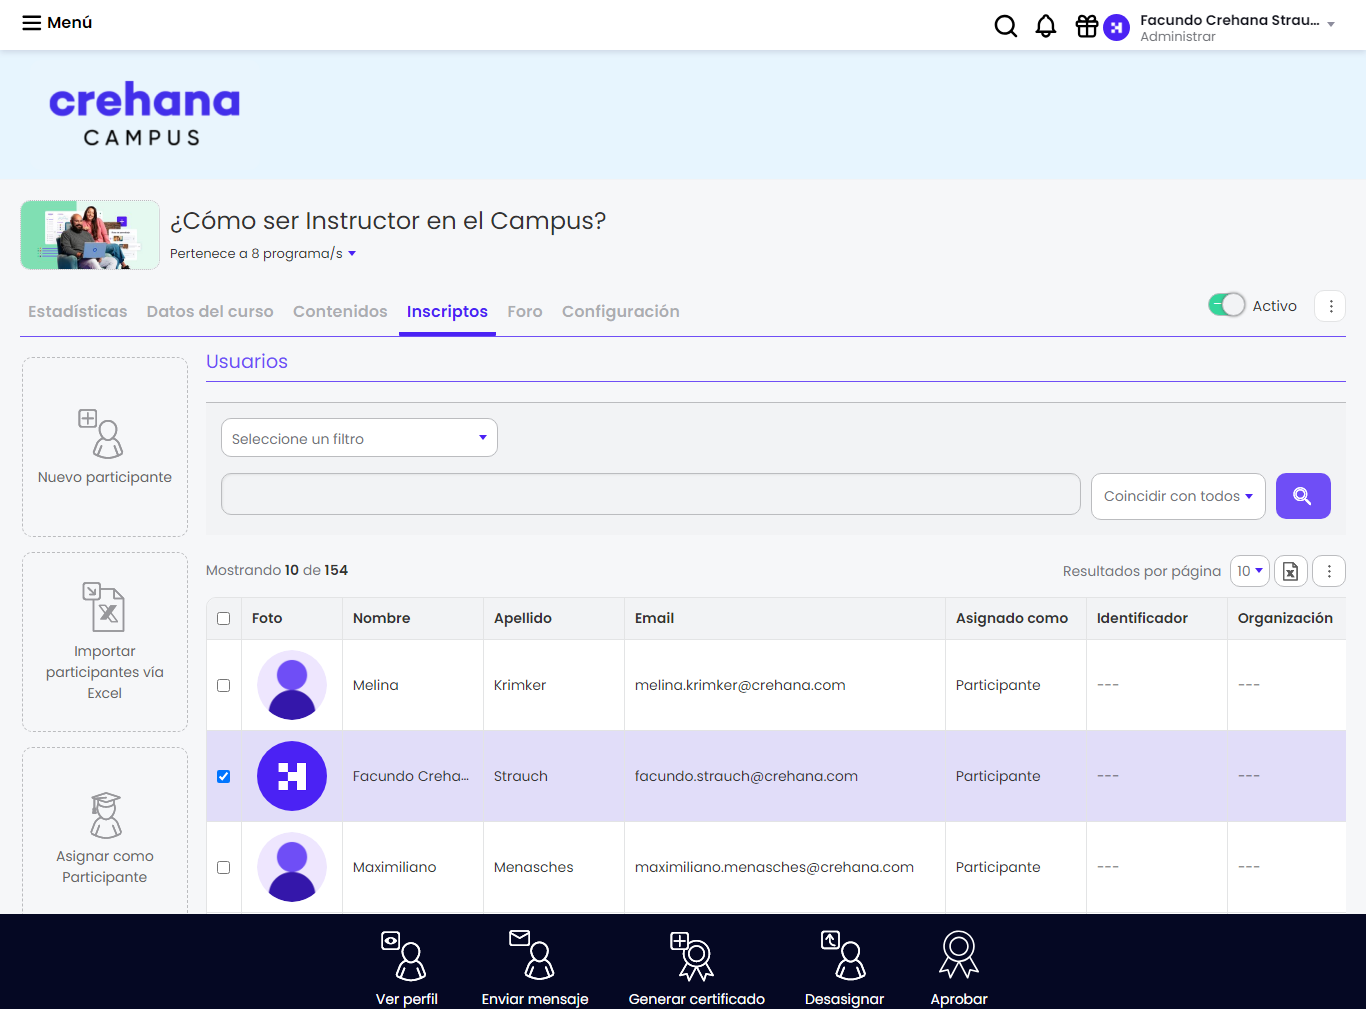Click Melina's profile photo avatar

click(x=292, y=685)
